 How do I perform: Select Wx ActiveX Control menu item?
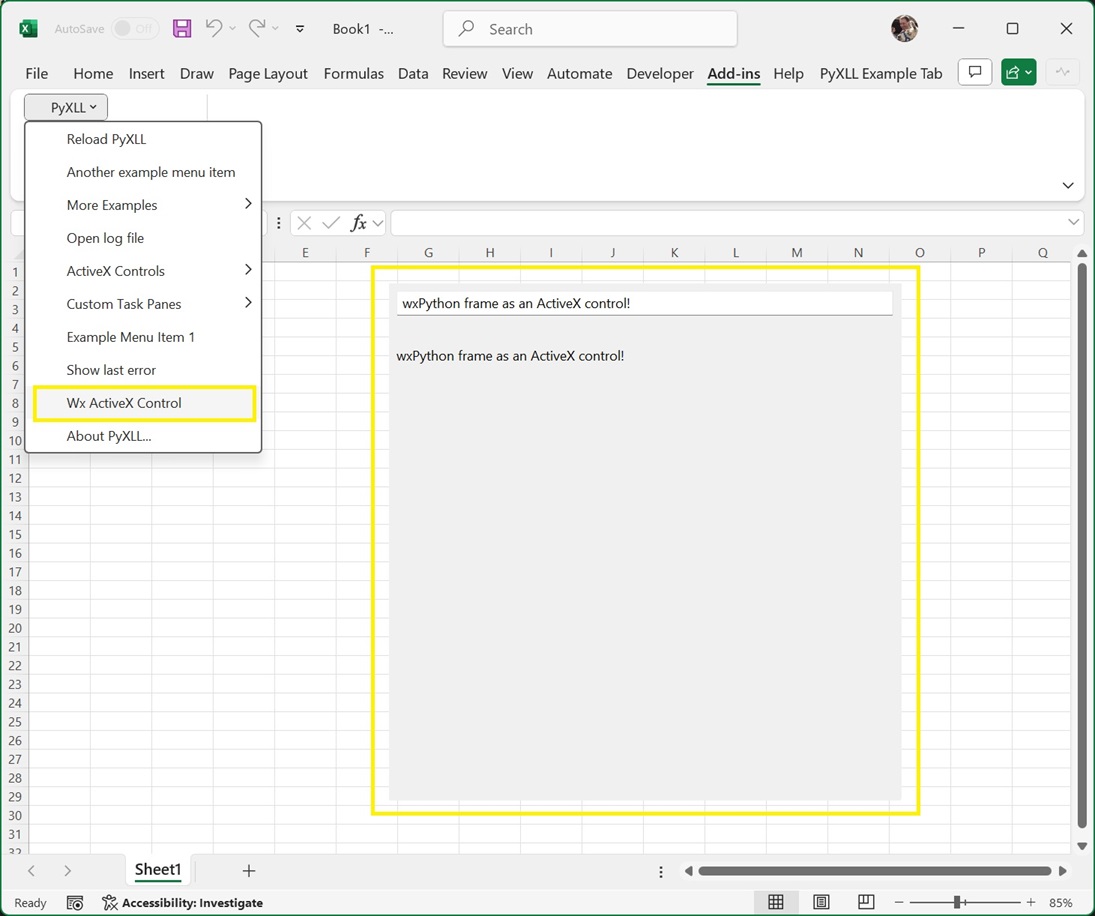(x=143, y=403)
